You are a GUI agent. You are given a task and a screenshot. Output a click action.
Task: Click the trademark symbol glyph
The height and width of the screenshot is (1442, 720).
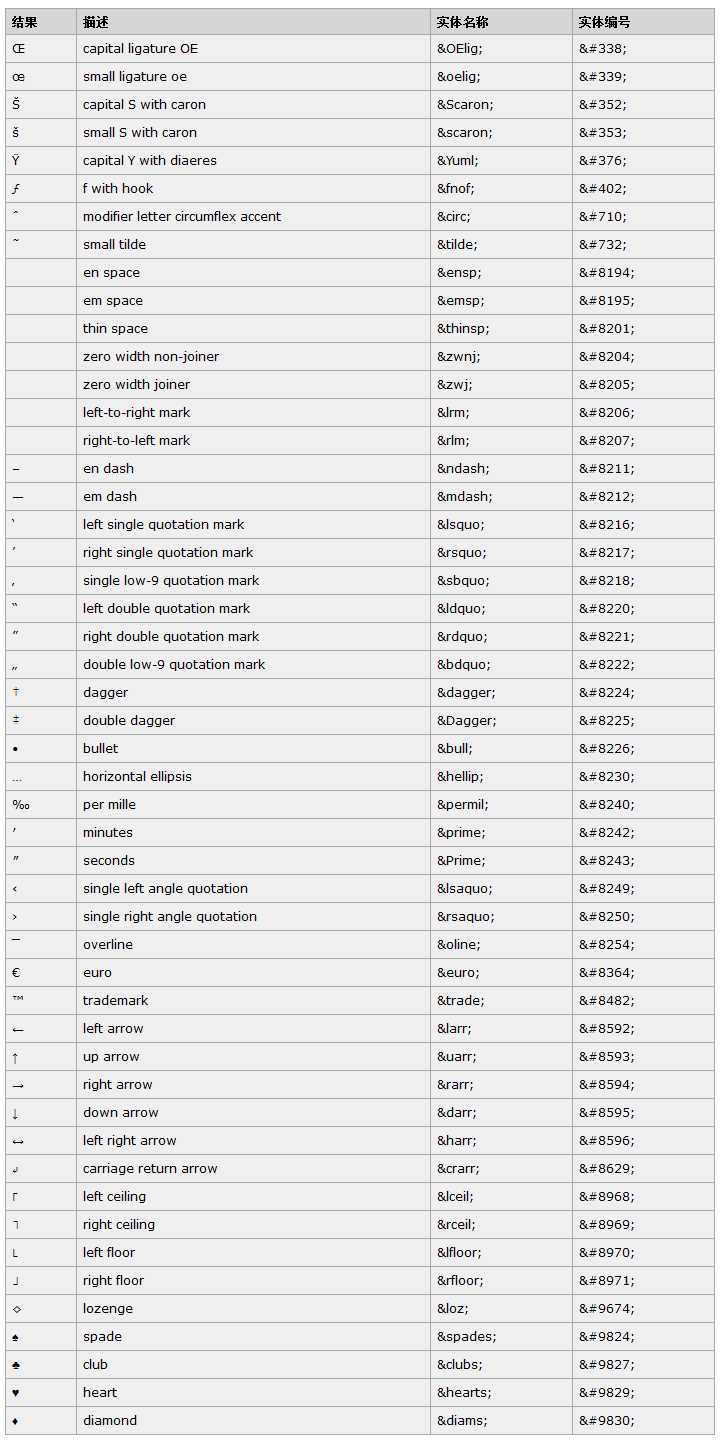(19, 1000)
